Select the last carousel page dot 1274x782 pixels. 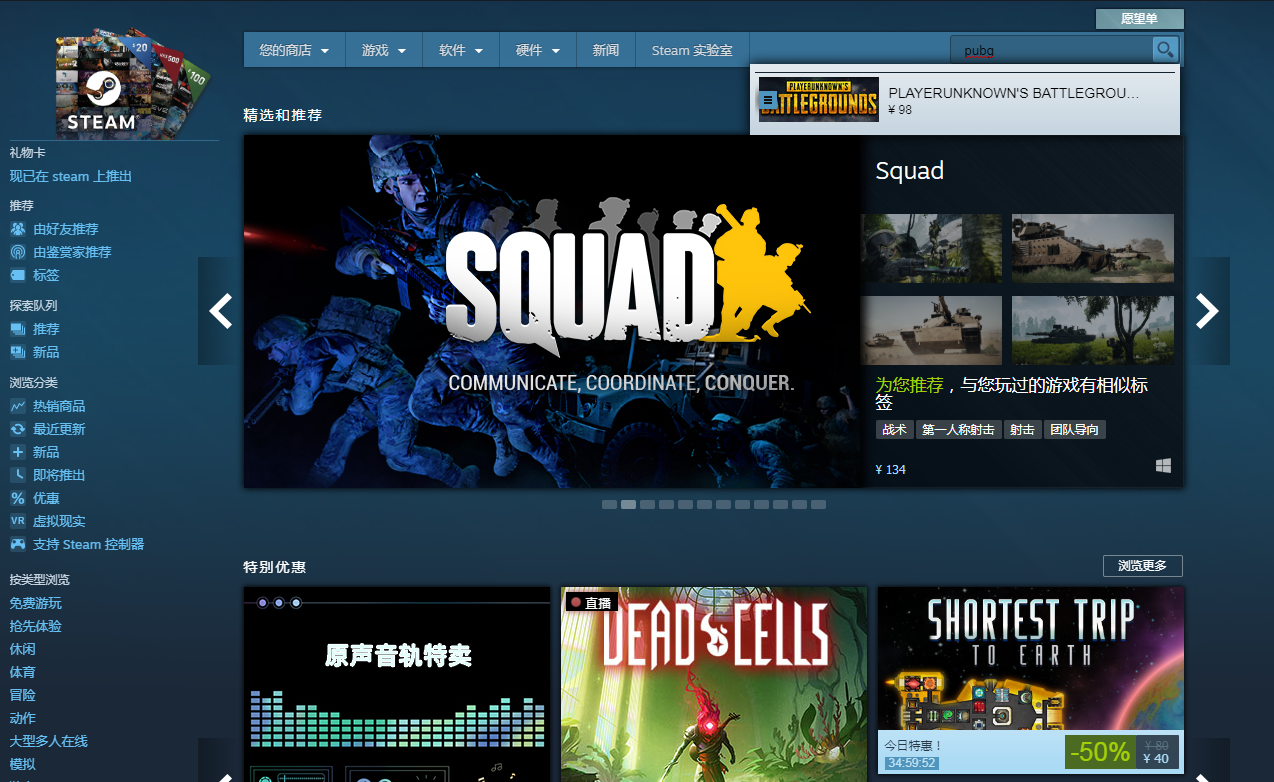coord(818,505)
